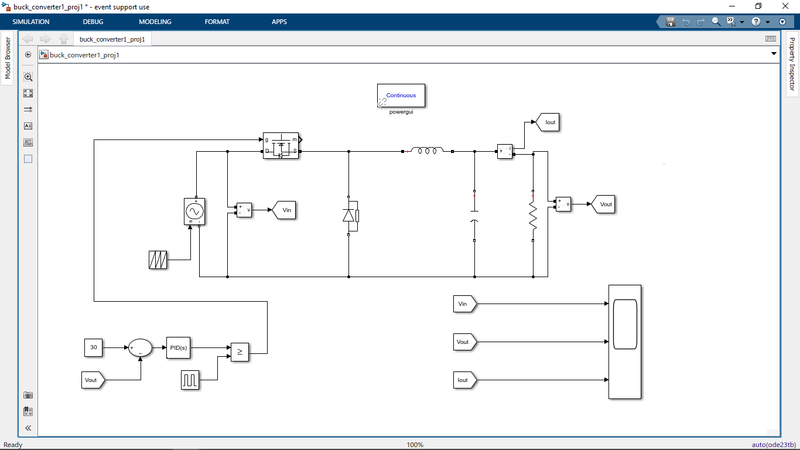Screen dimensions: 800x450
Task: Insert an image using the Image icon
Action: pyautogui.click(x=28, y=142)
